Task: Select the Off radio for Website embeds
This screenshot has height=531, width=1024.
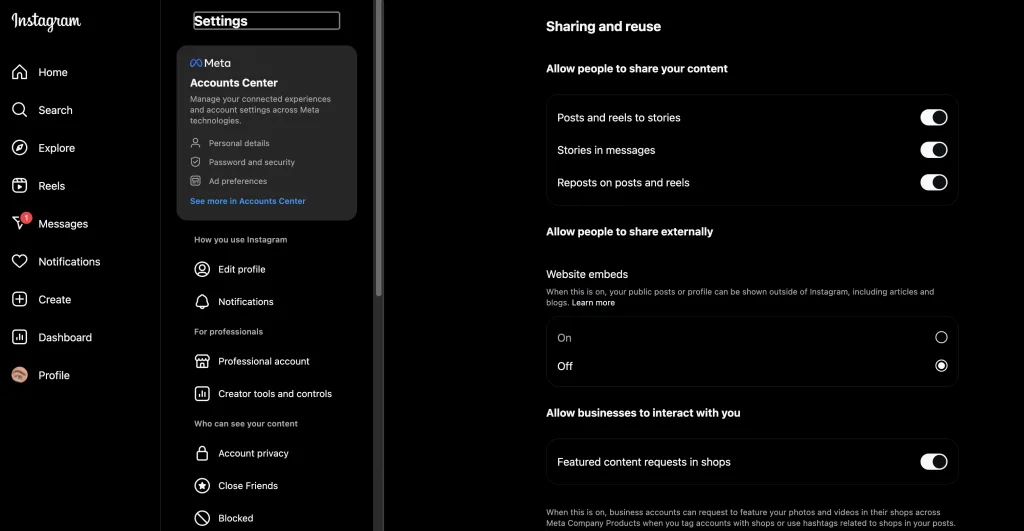Action: 940,366
